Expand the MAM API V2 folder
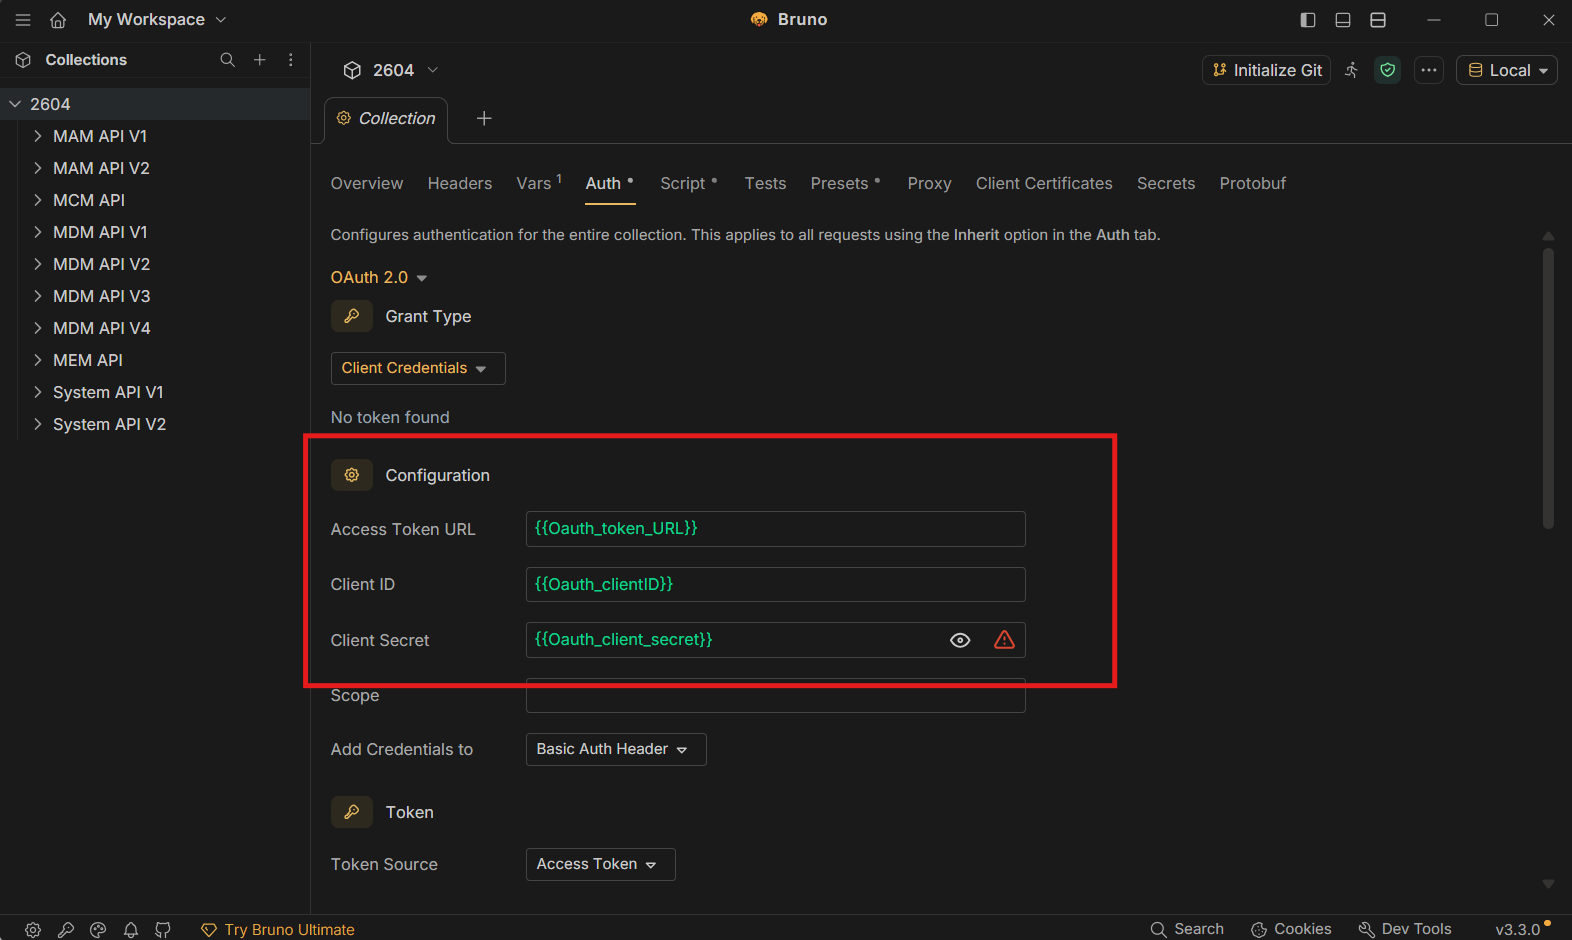1572x940 pixels. 38,168
